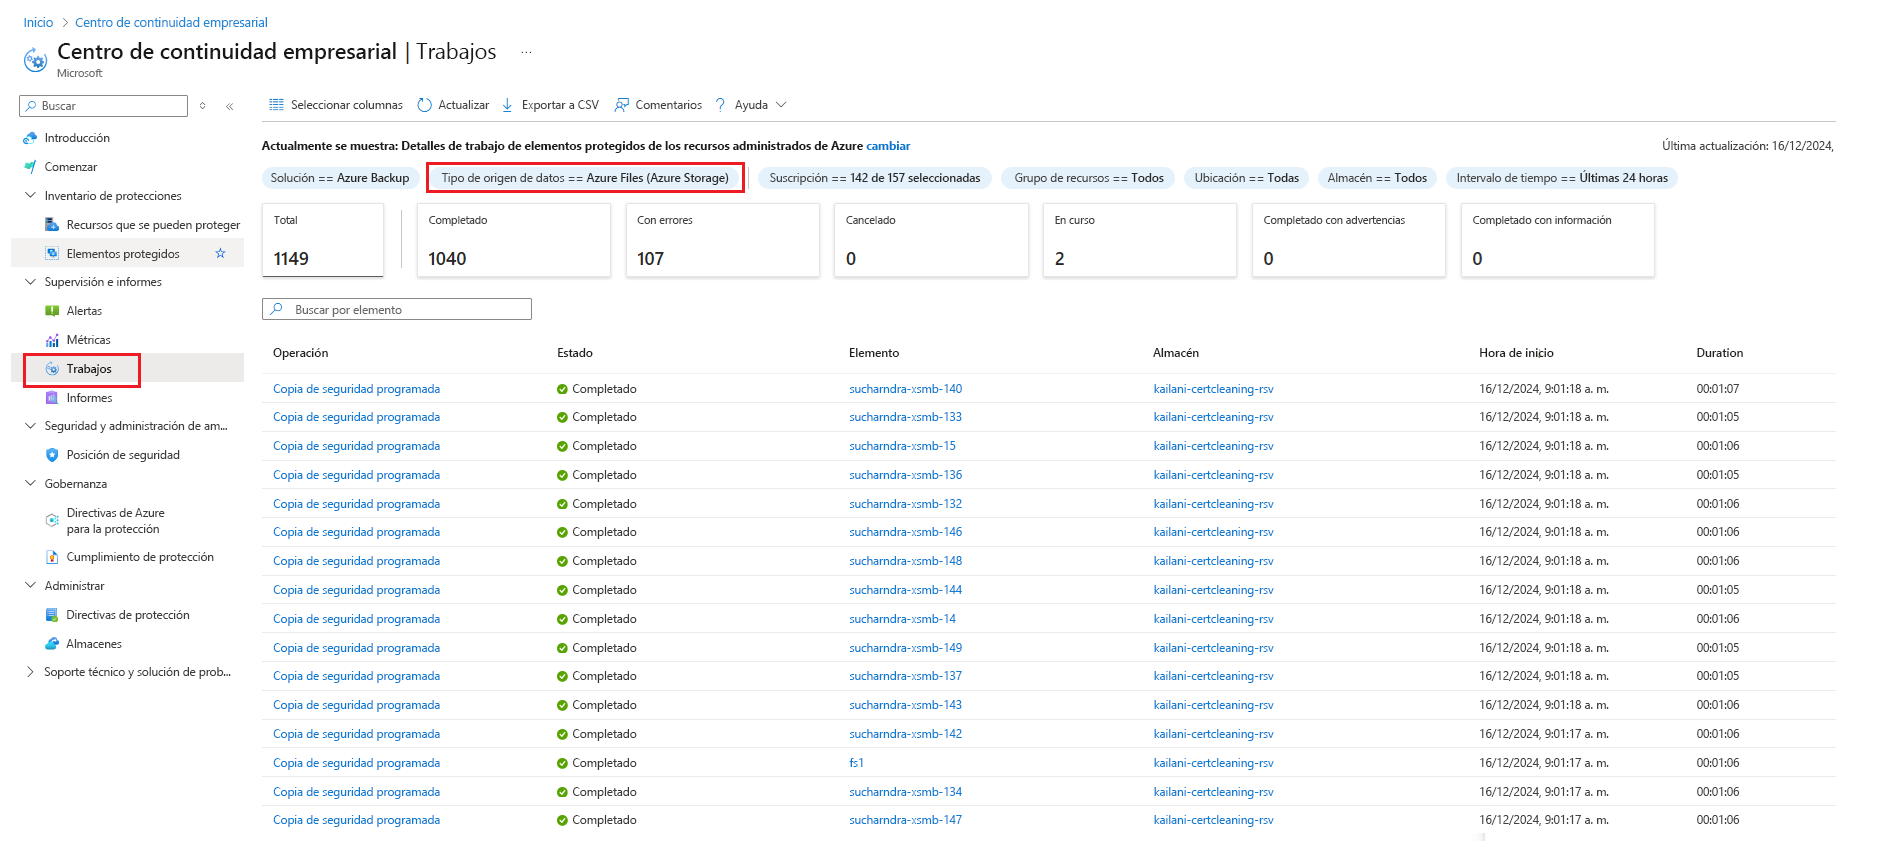Go to Inicio breadcrumb link

click(x=38, y=23)
